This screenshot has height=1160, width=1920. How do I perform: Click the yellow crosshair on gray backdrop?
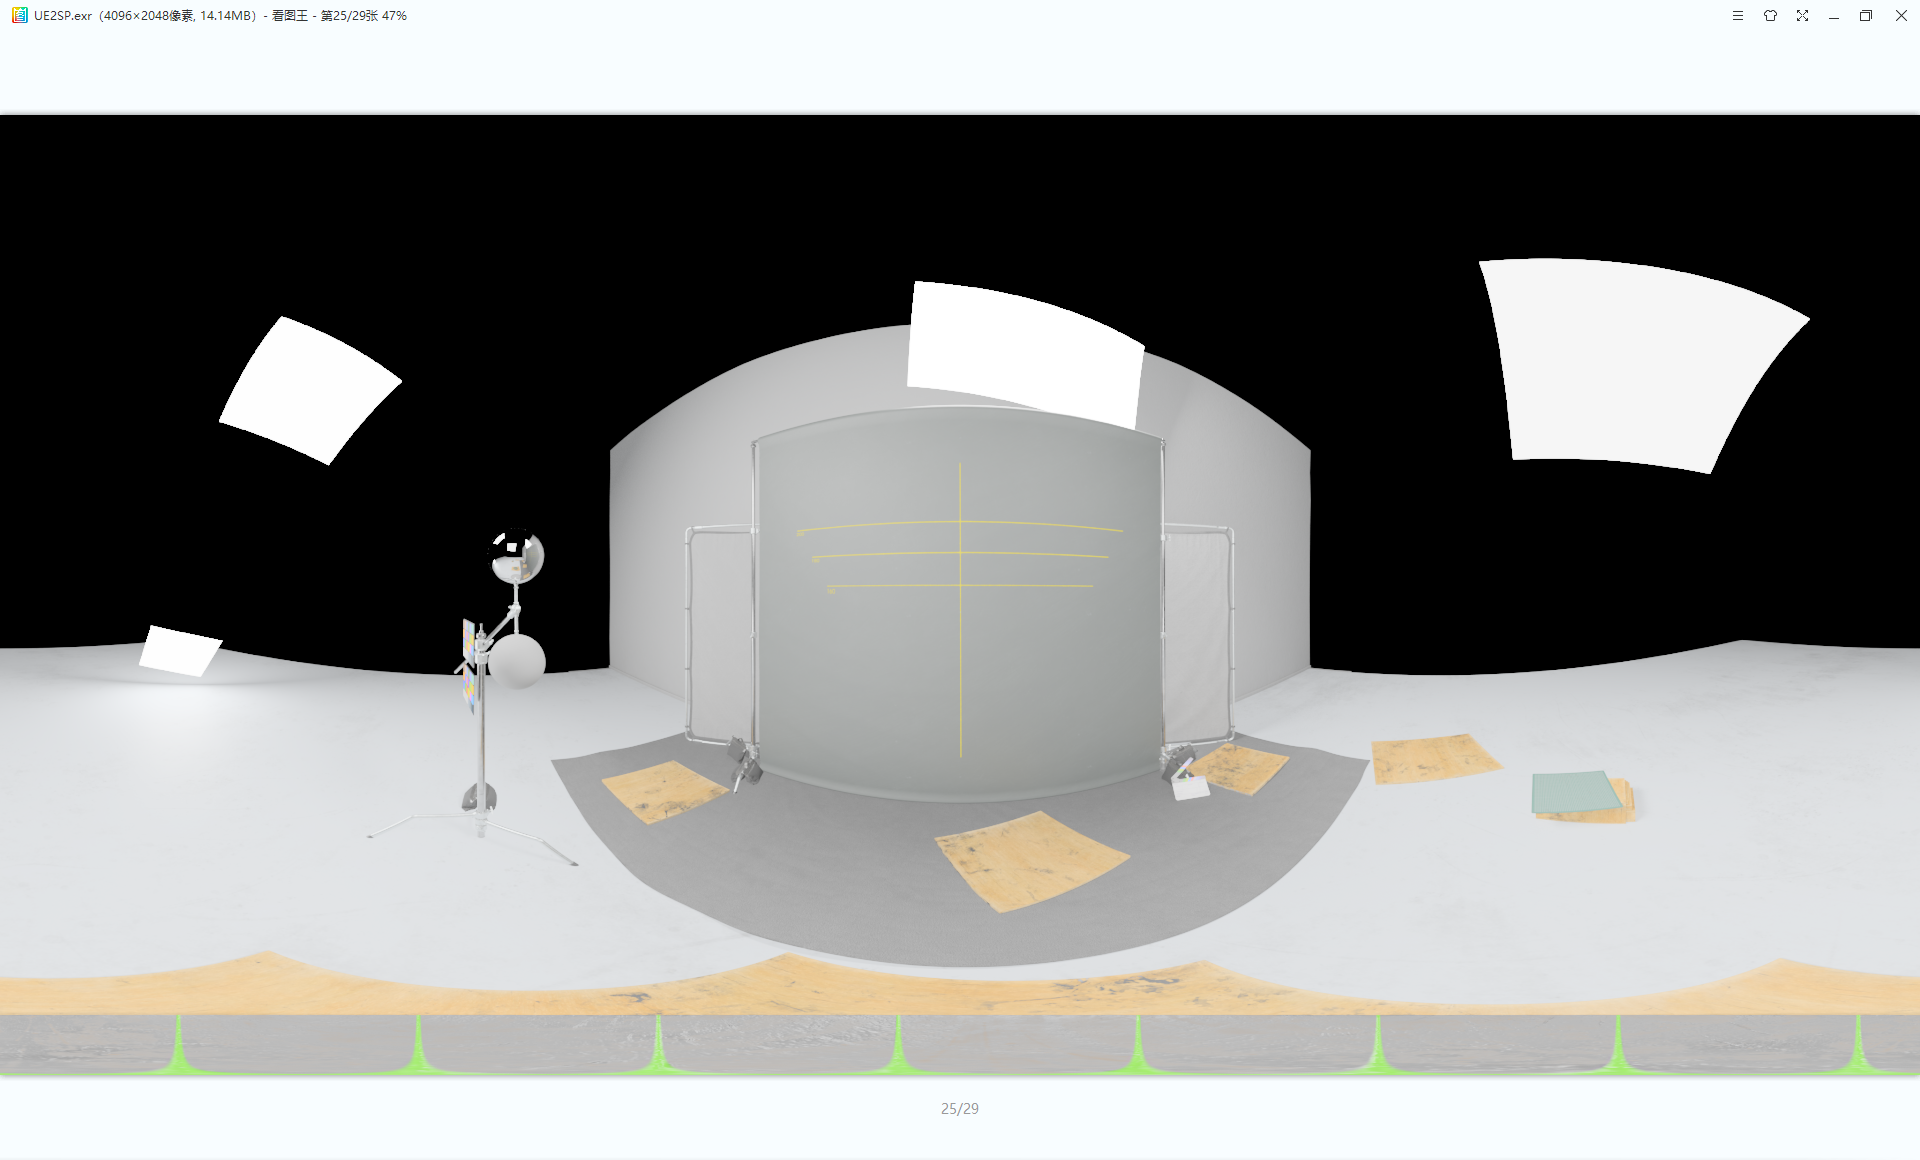tap(960, 551)
